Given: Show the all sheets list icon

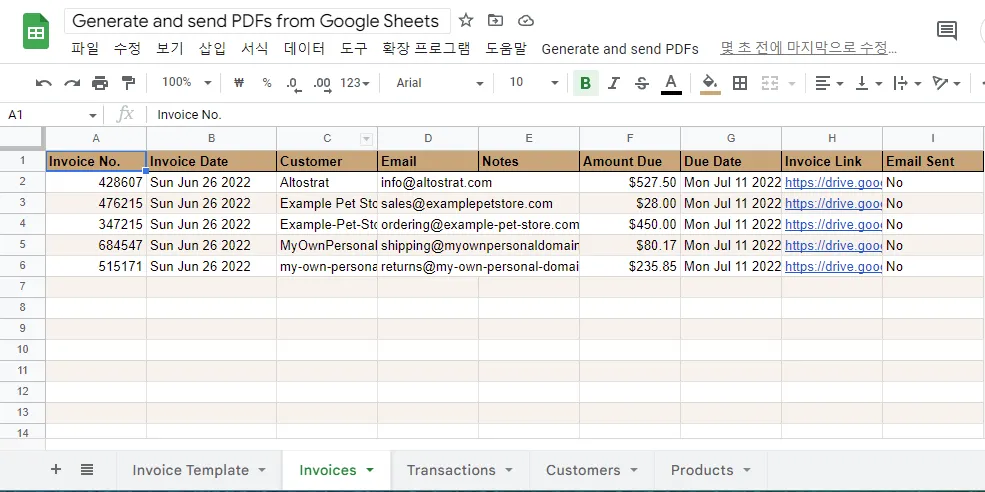Looking at the screenshot, I should [87, 469].
